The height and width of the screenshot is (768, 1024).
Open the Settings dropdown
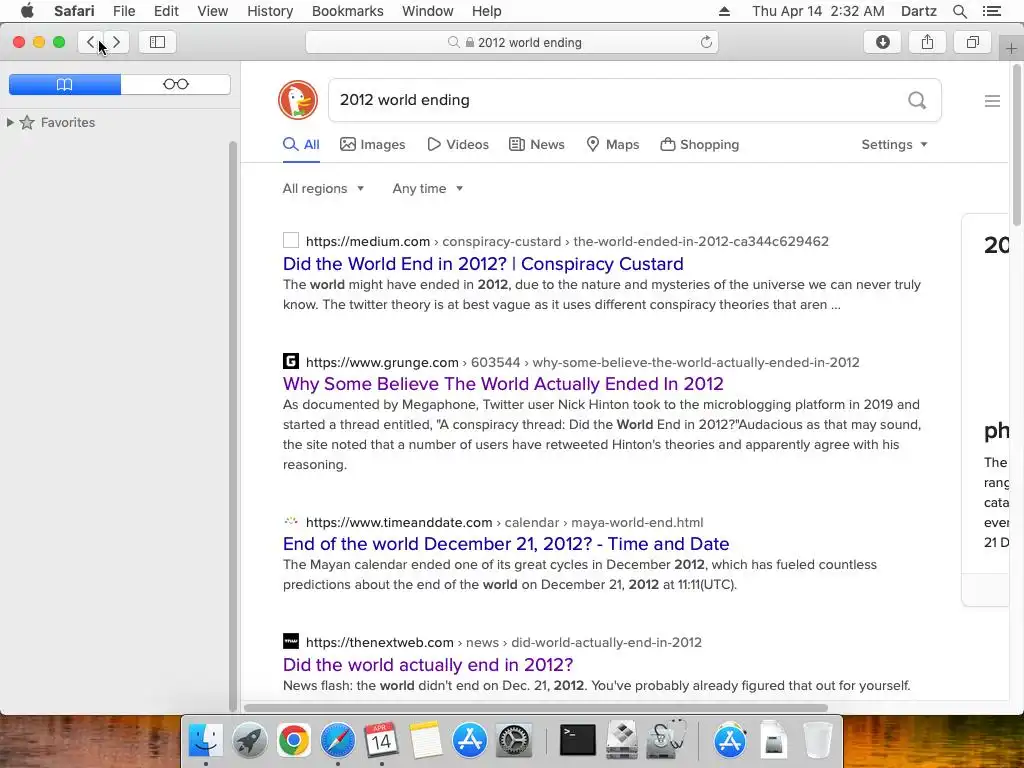click(x=894, y=144)
